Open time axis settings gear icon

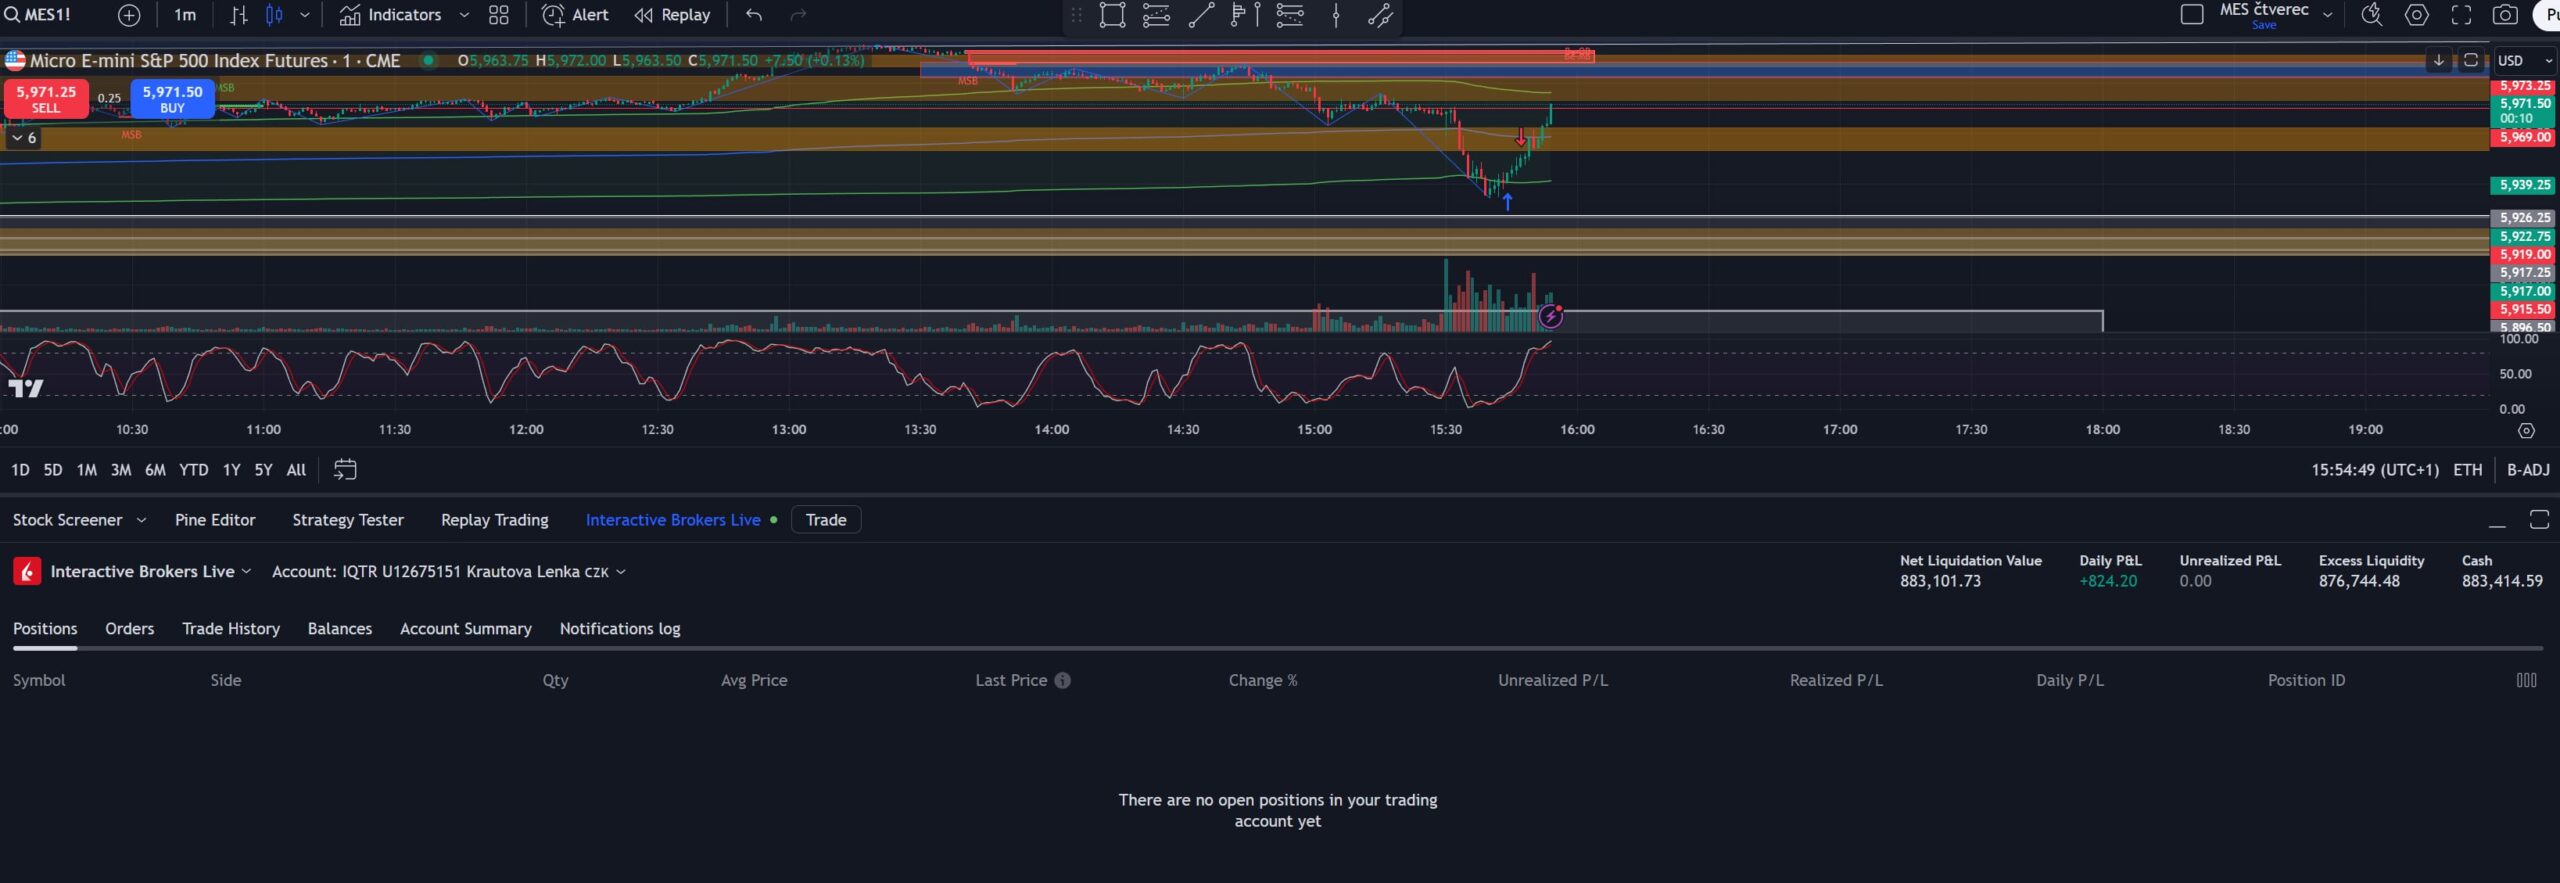2526,431
